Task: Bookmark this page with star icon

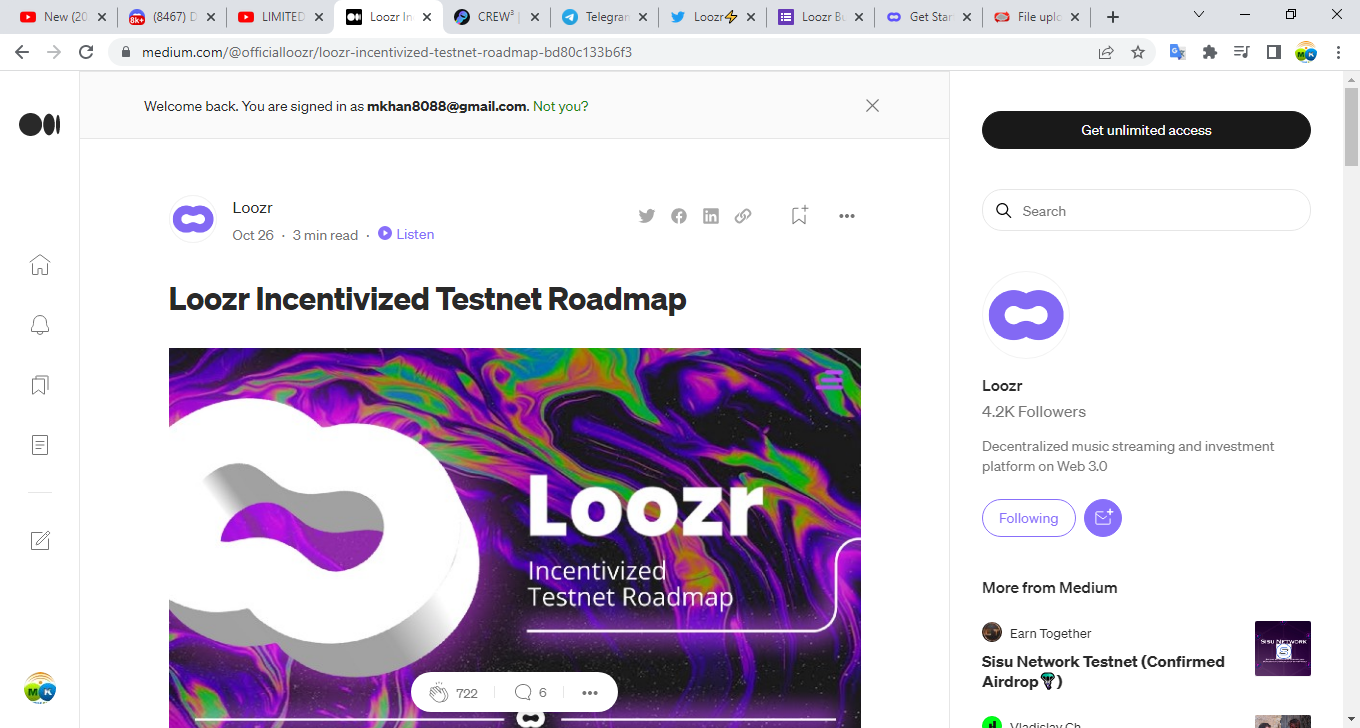Action: point(1138,52)
